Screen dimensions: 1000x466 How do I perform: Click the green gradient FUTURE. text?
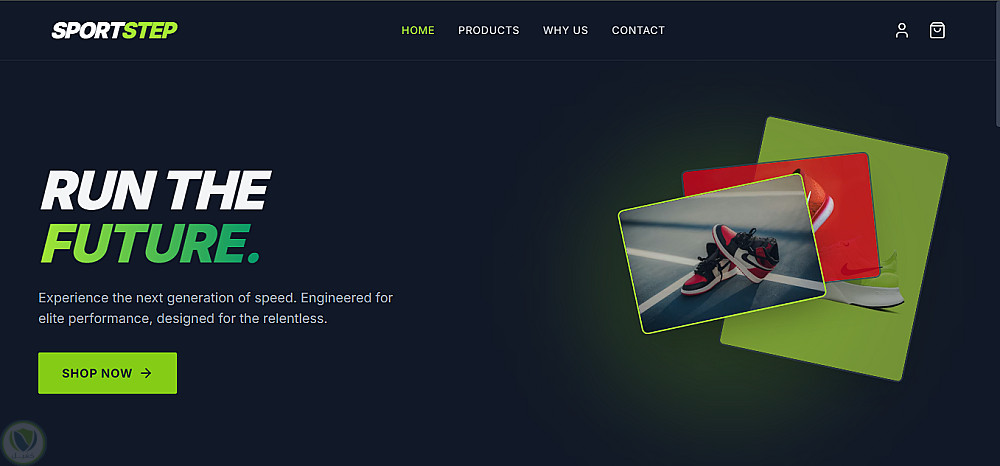150,244
